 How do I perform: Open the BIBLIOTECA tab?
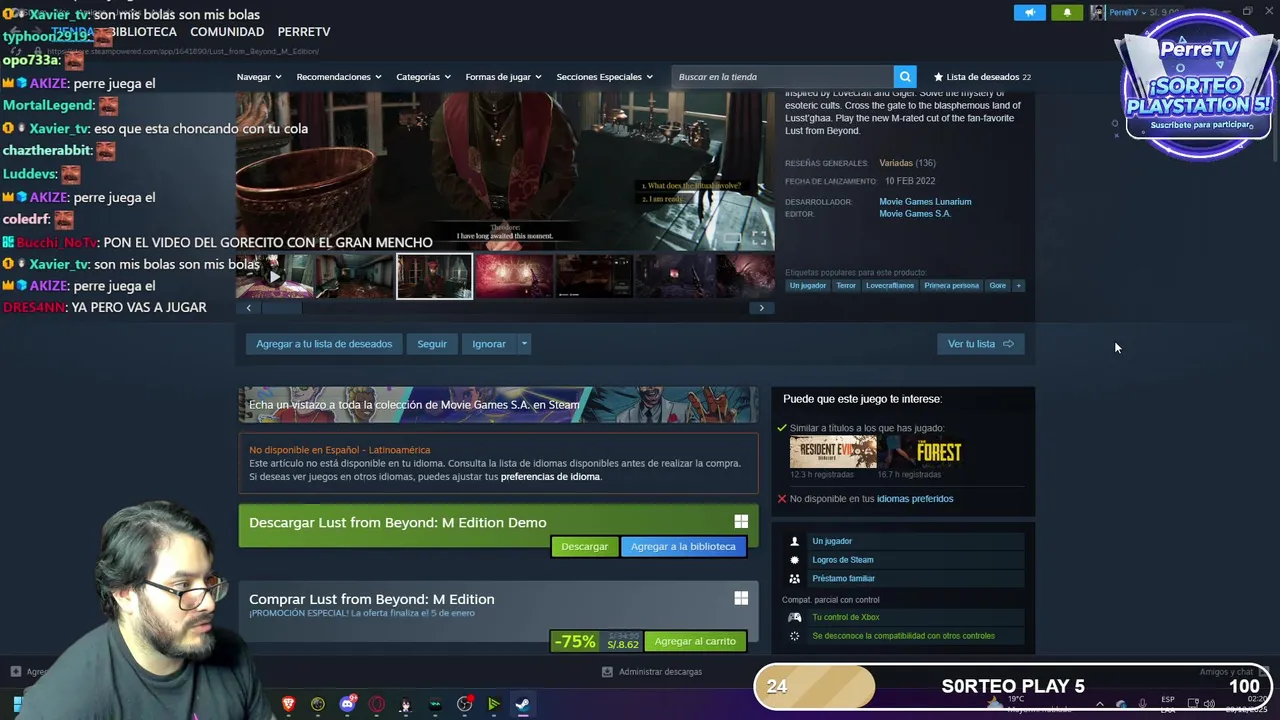coord(144,32)
